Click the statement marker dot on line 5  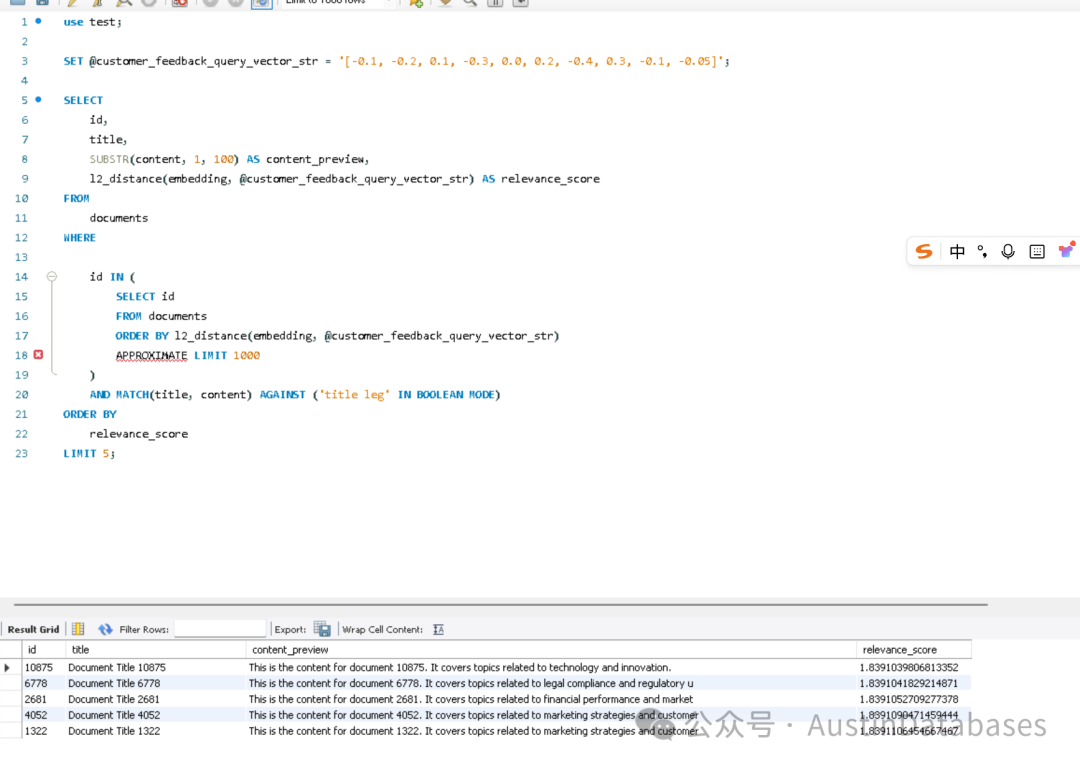(x=39, y=99)
